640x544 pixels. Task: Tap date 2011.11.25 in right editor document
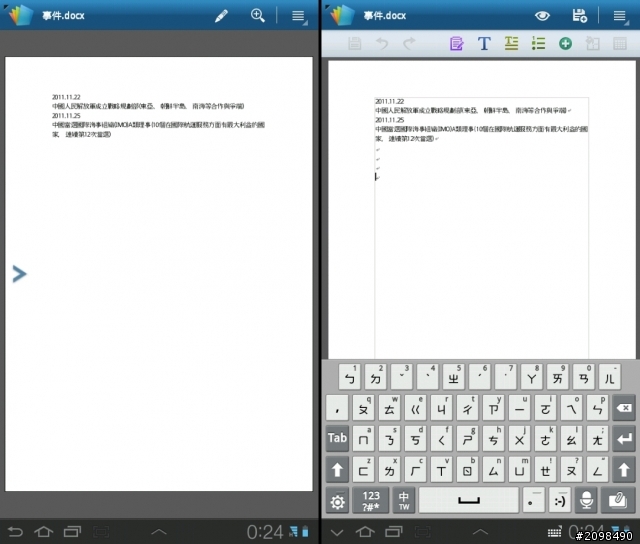tap(390, 120)
